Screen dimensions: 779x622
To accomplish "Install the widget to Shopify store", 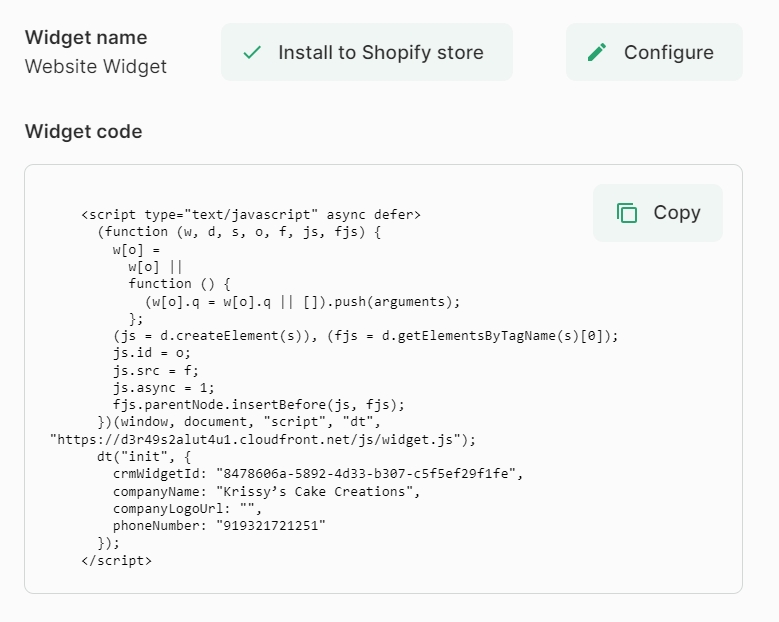I will (367, 53).
